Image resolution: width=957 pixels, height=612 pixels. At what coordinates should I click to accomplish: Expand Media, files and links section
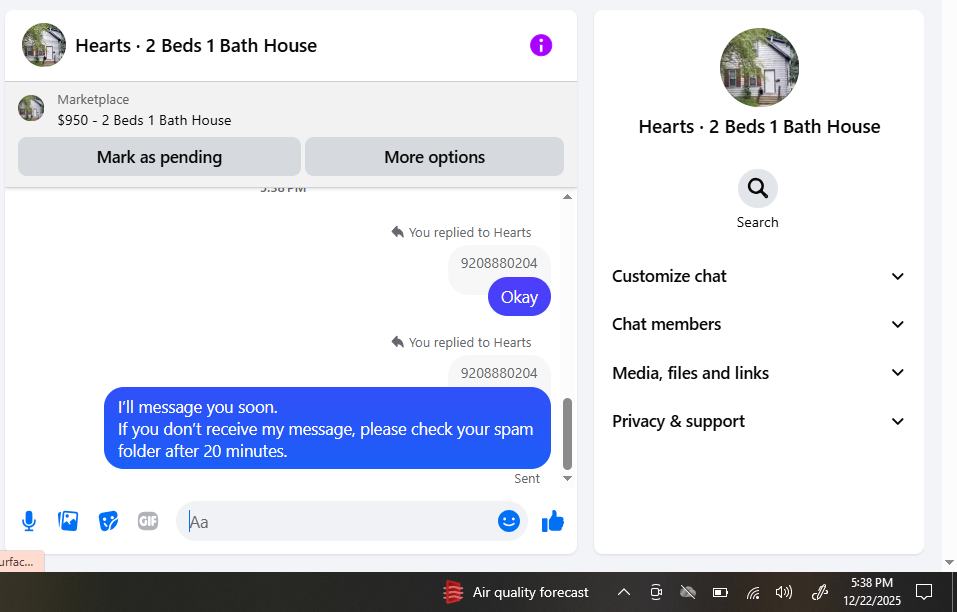[758, 373]
